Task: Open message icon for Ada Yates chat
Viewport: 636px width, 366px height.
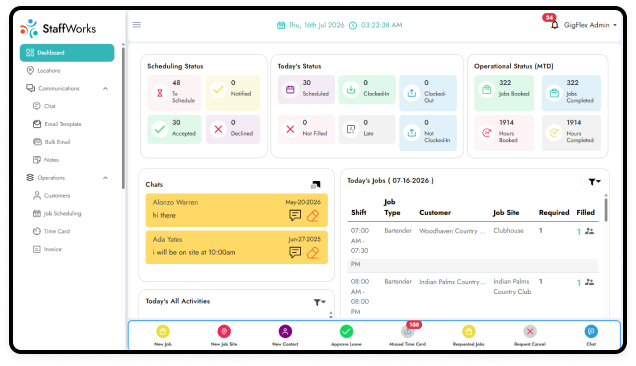Action: coord(295,252)
